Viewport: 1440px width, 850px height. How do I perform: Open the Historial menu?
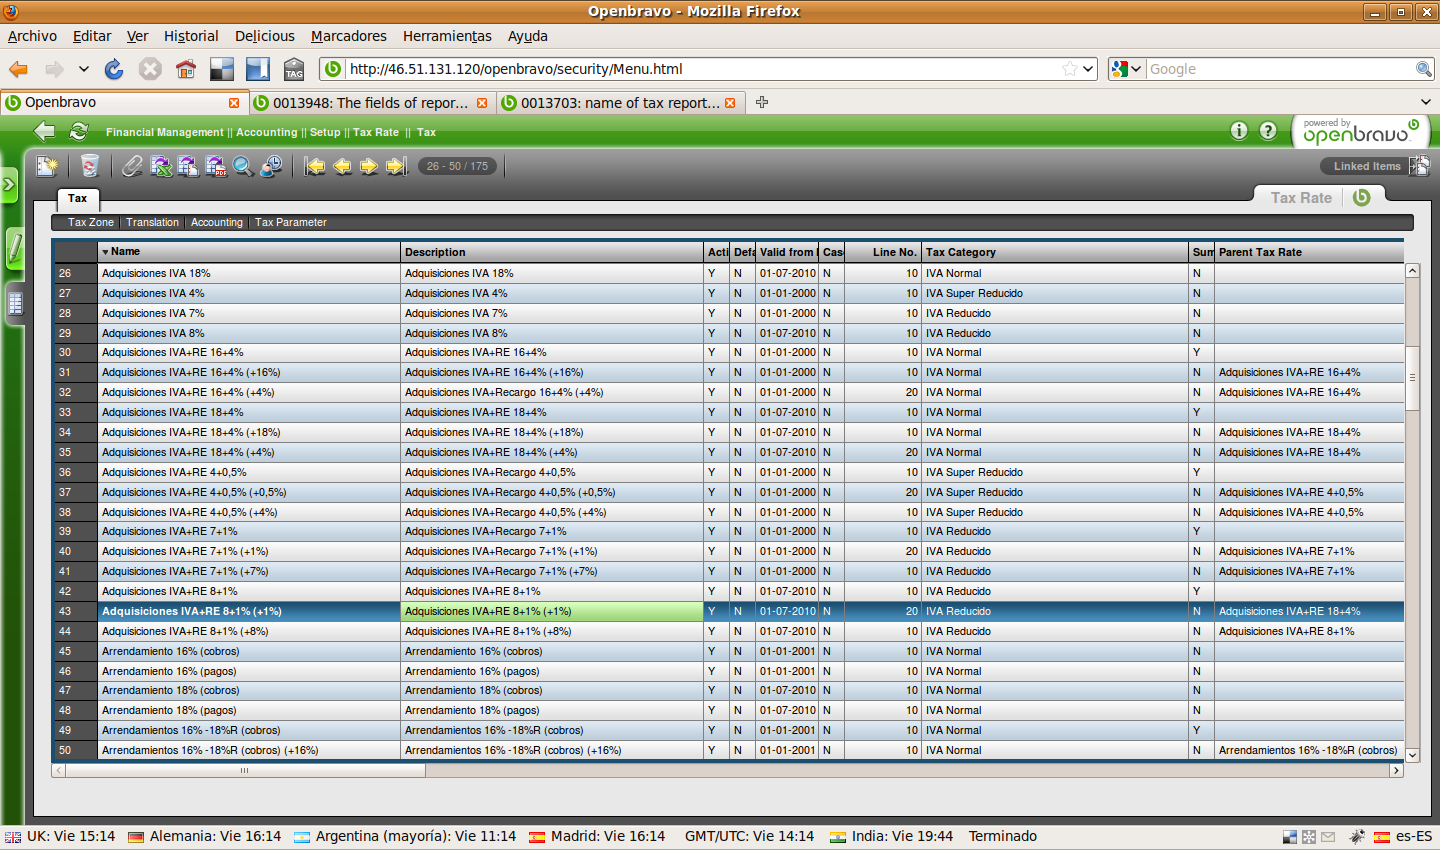click(x=191, y=36)
